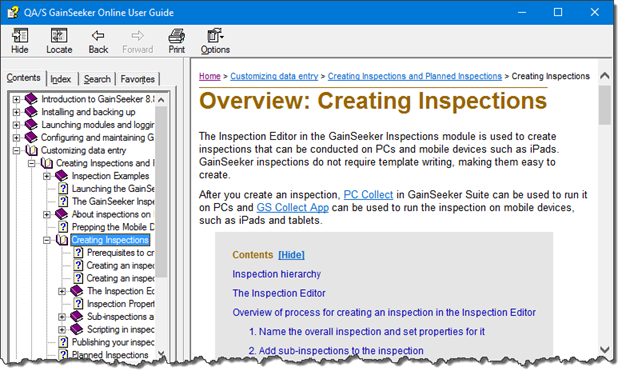
Task: Expand the About inspections on node
Action: click(x=47, y=214)
